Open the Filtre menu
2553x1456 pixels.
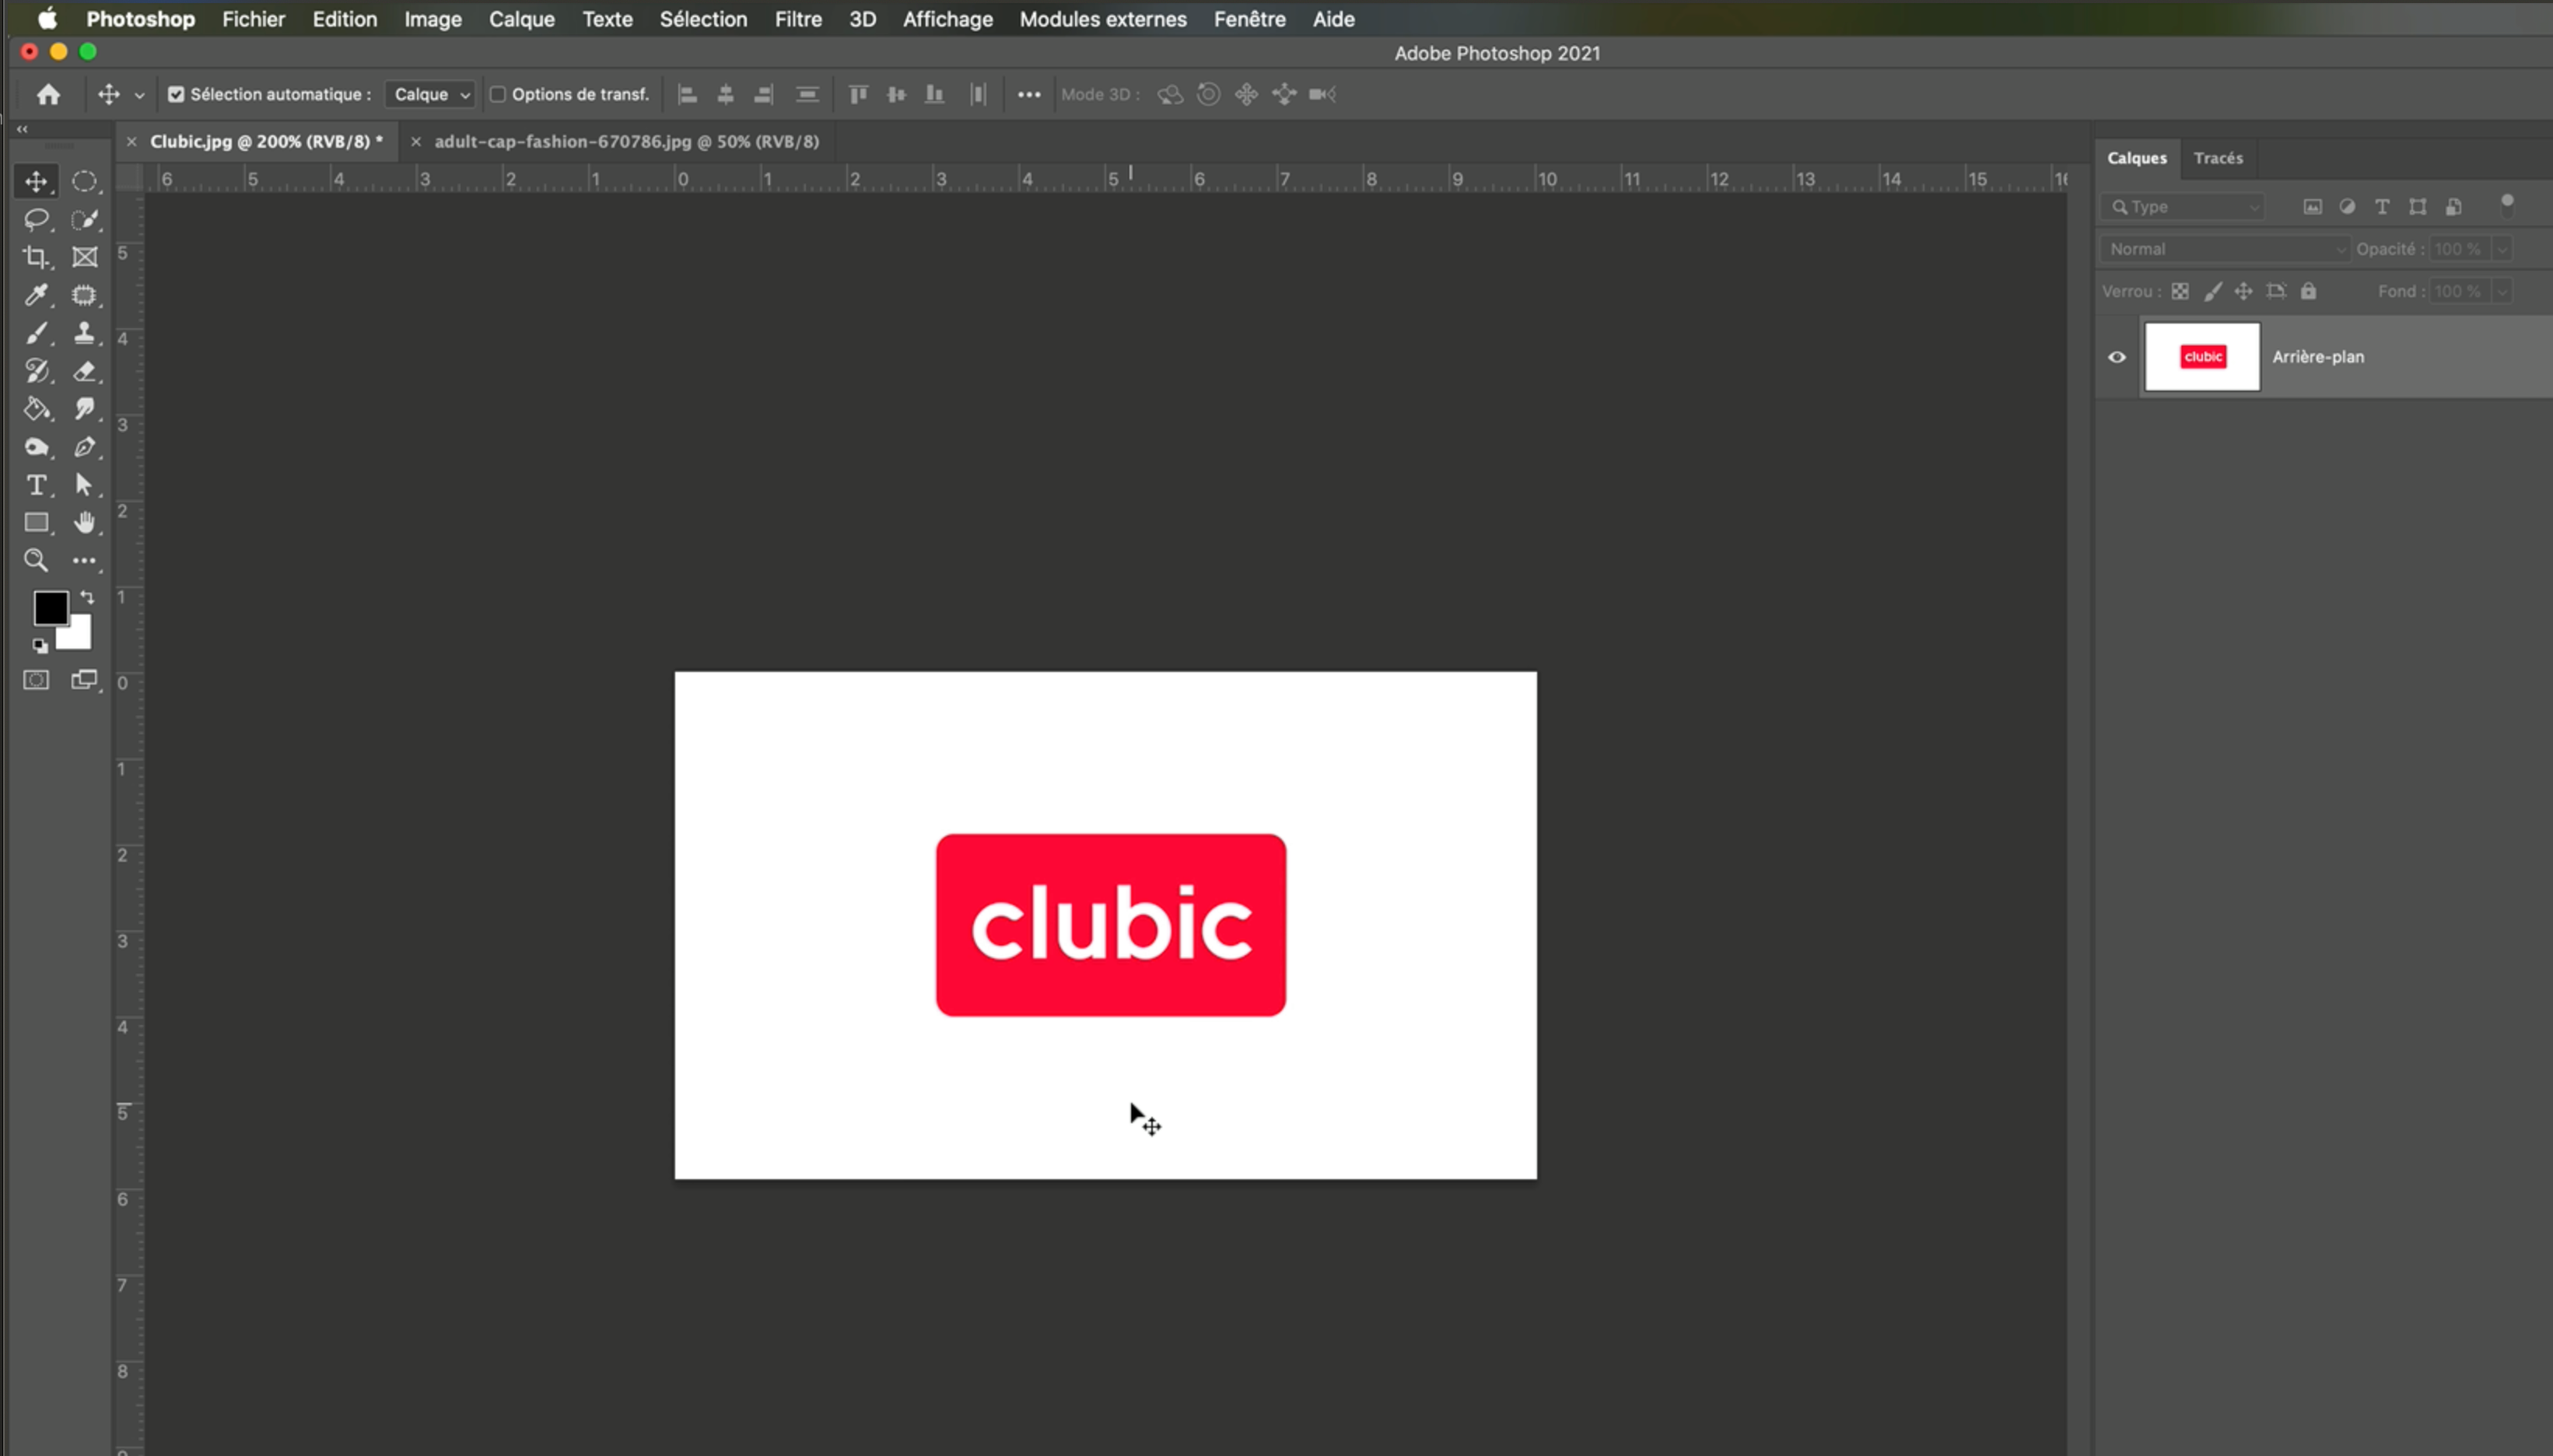click(797, 19)
